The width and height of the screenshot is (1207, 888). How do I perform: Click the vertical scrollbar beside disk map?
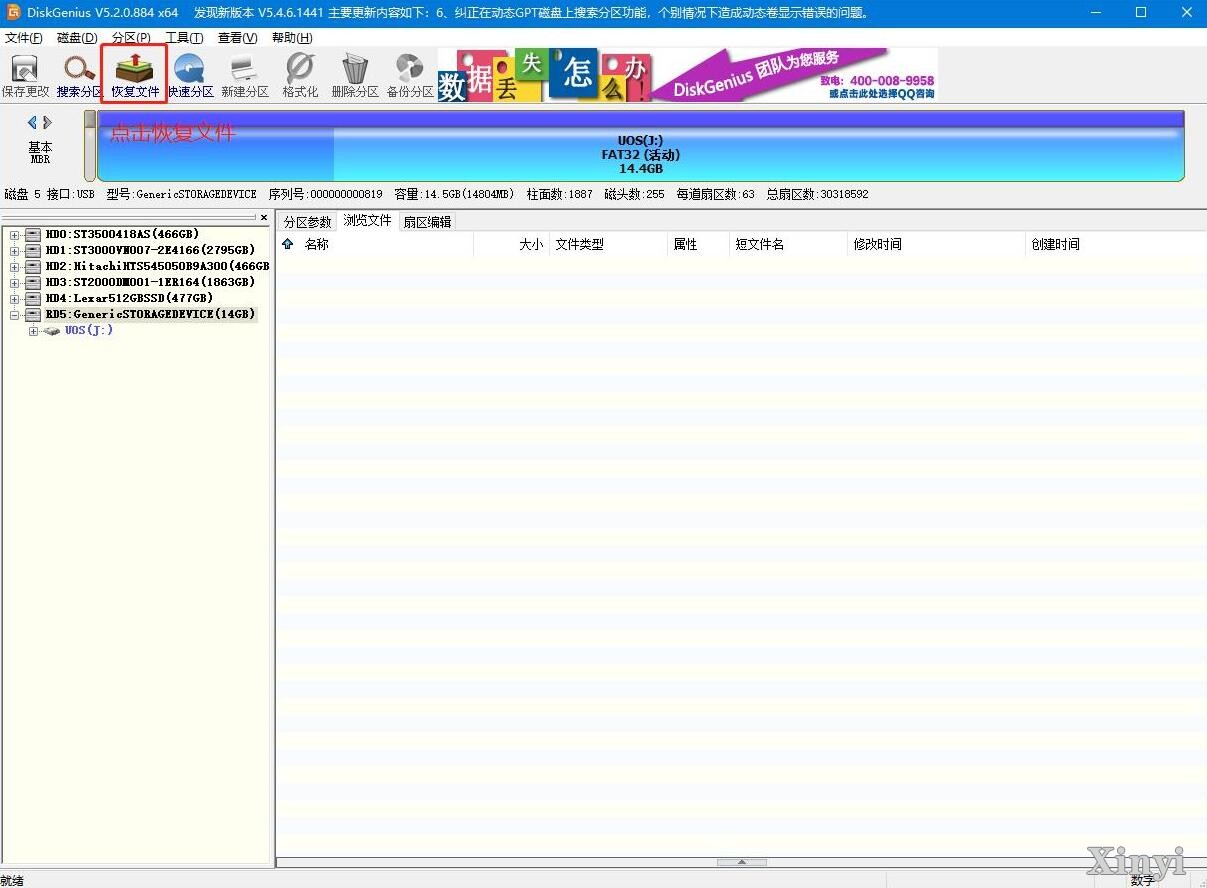90,146
